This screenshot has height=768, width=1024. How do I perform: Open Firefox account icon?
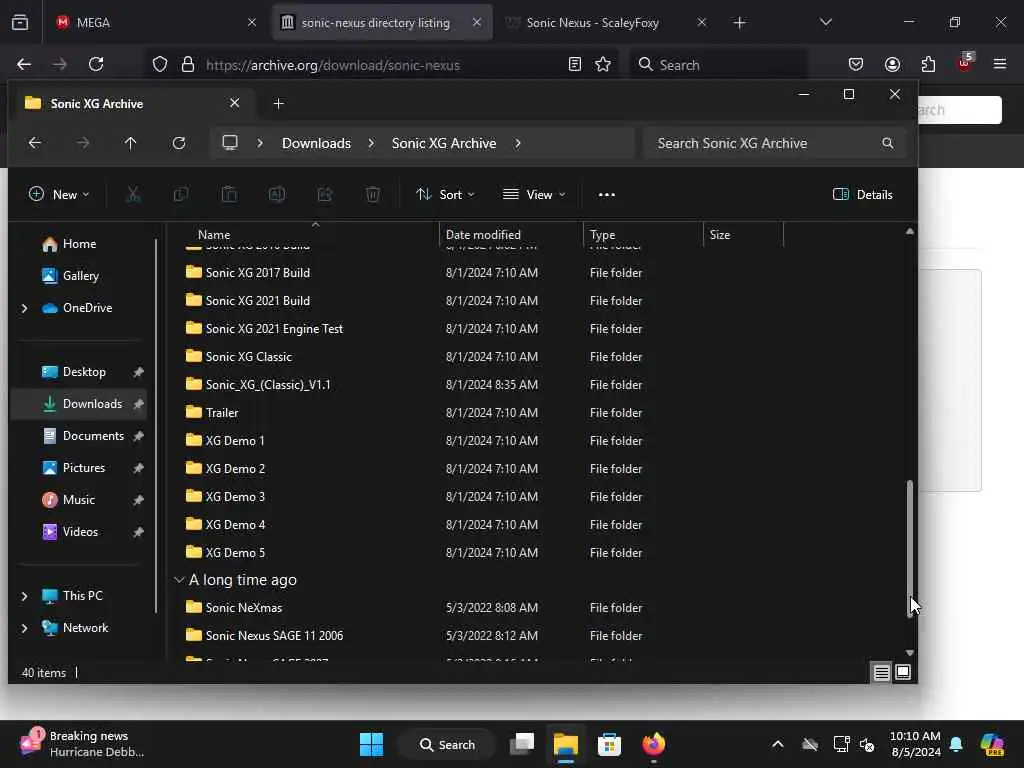(x=892, y=64)
